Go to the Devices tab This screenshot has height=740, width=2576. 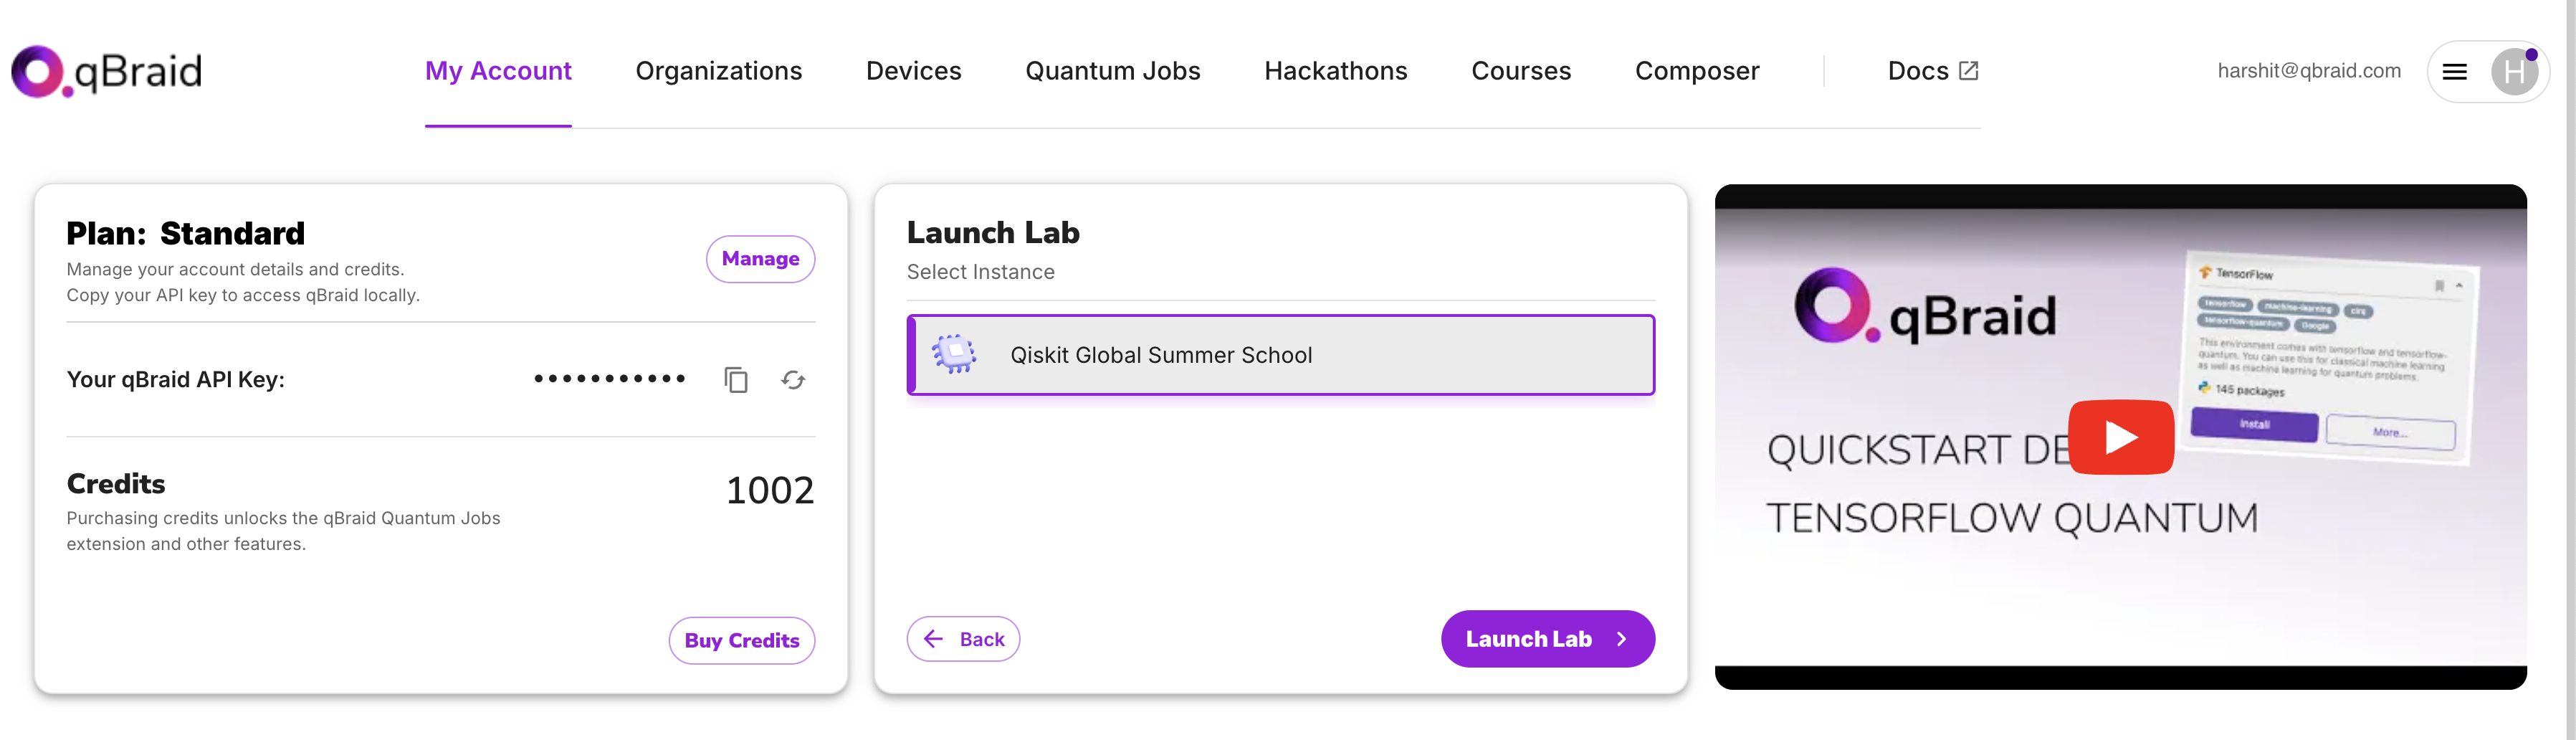coord(914,71)
